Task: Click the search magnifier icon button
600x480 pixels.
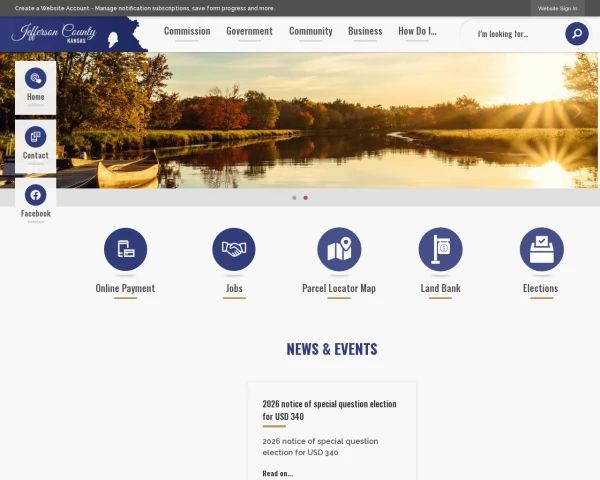Action: (x=577, y=34)
